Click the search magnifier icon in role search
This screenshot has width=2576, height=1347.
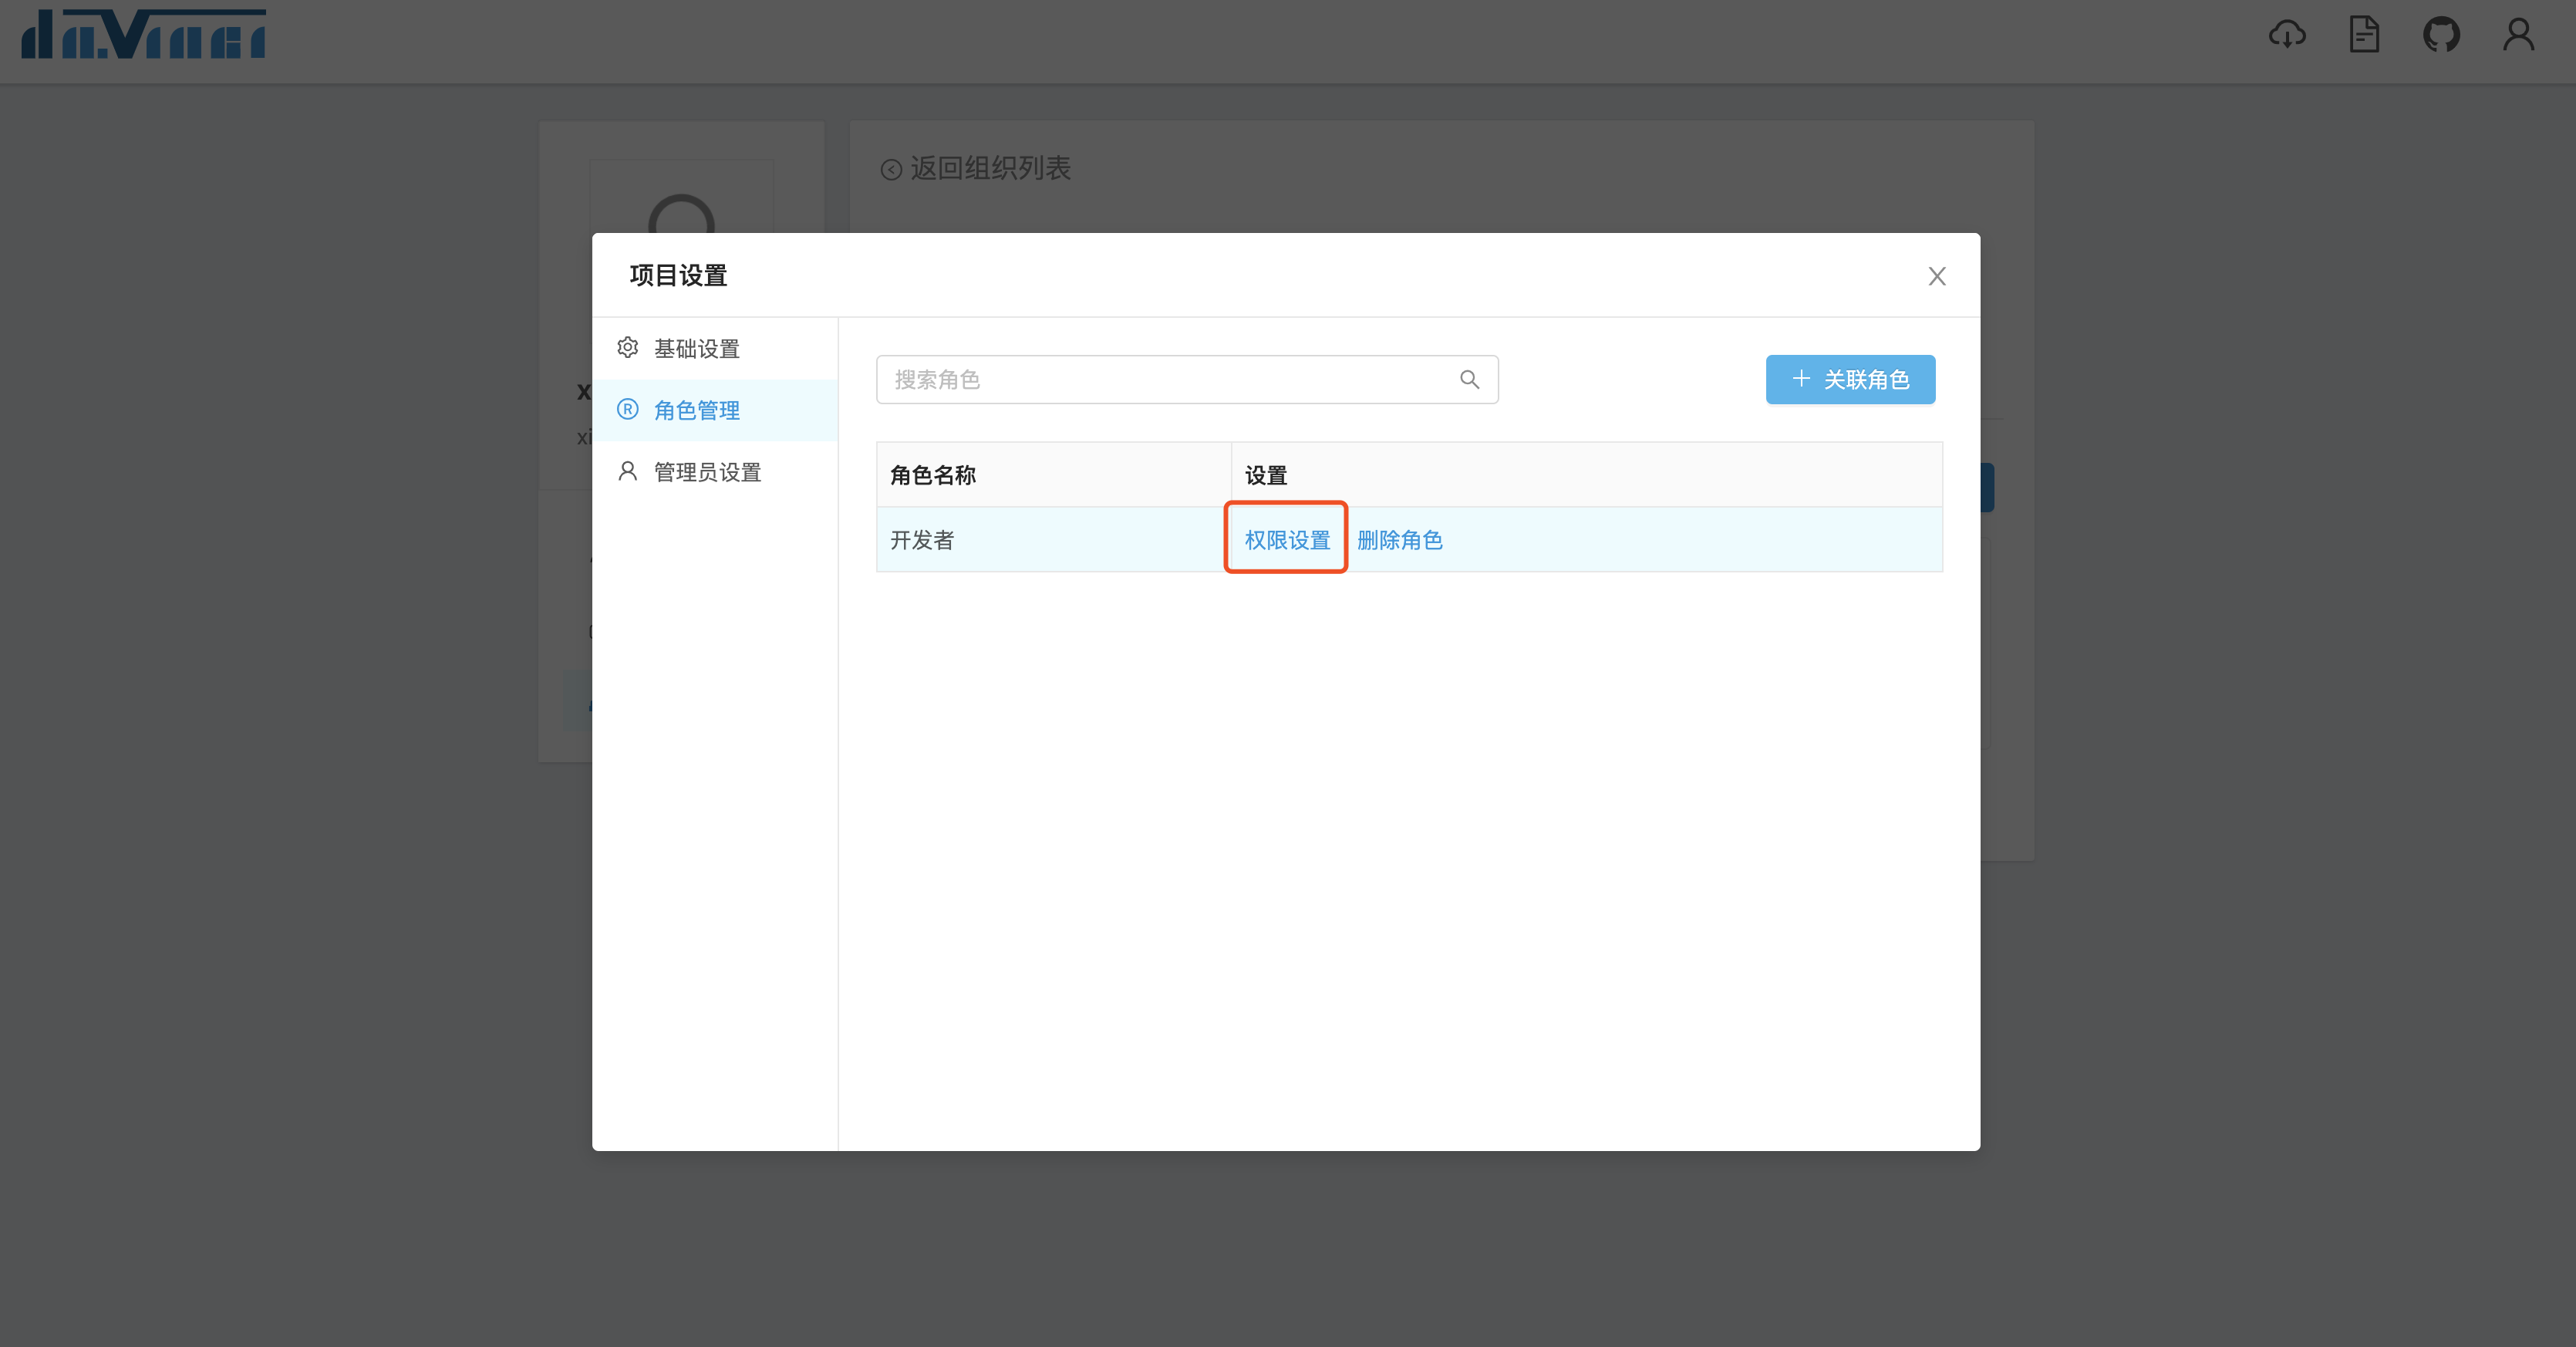click(x=1469, y=380)
